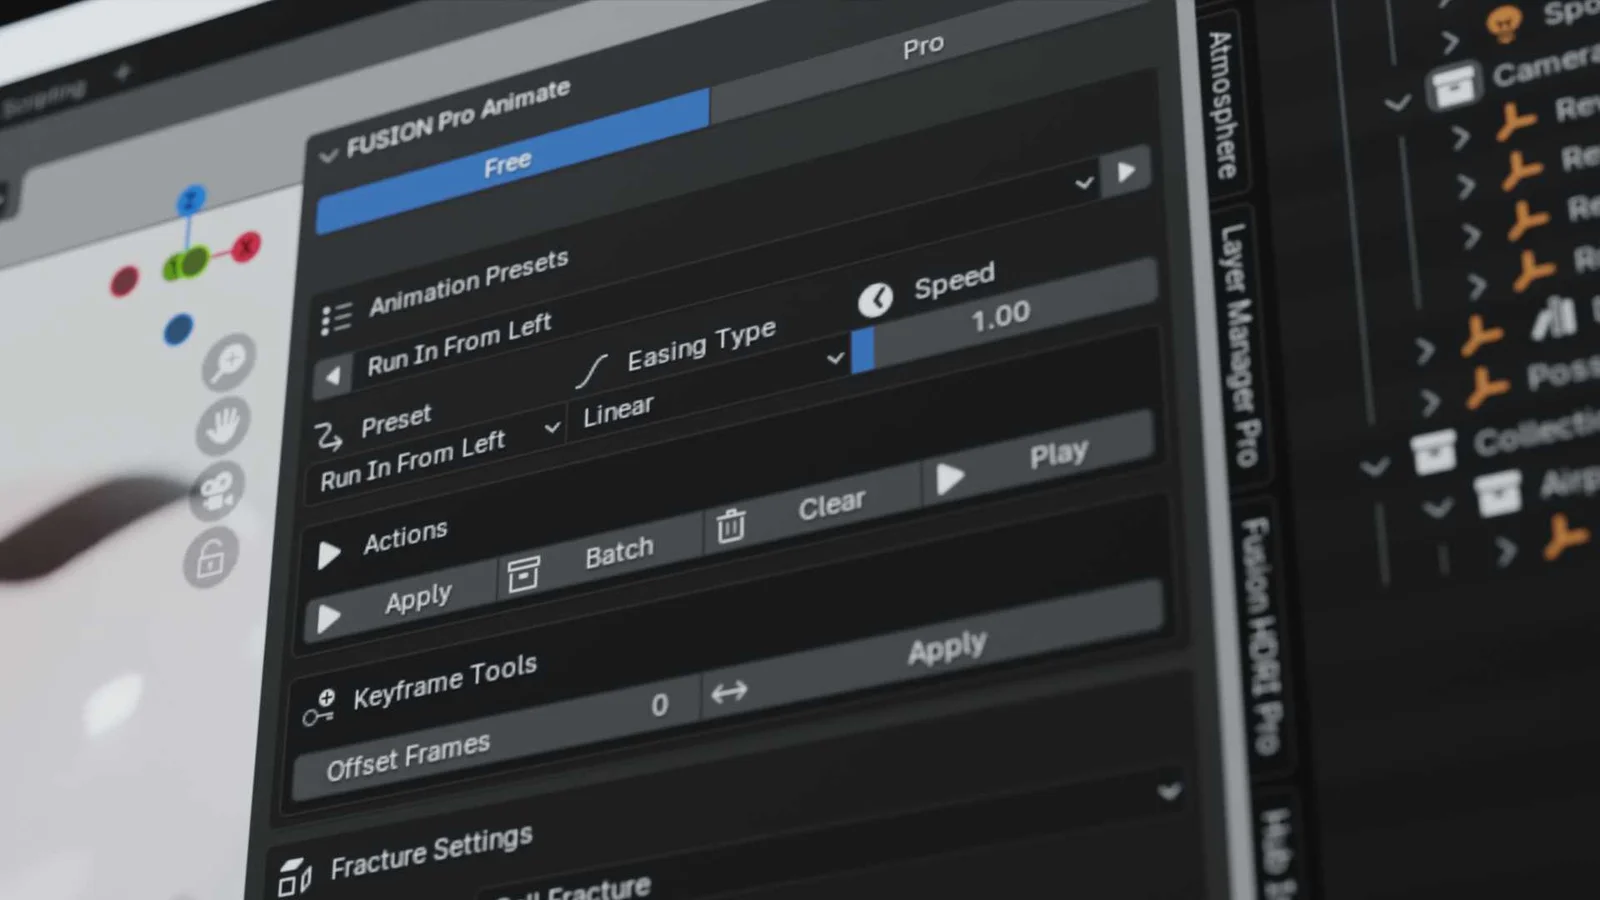Click the Speed left arrow toggle
The width and height of the screenshot is (1600, 900).
coord(876,299)
